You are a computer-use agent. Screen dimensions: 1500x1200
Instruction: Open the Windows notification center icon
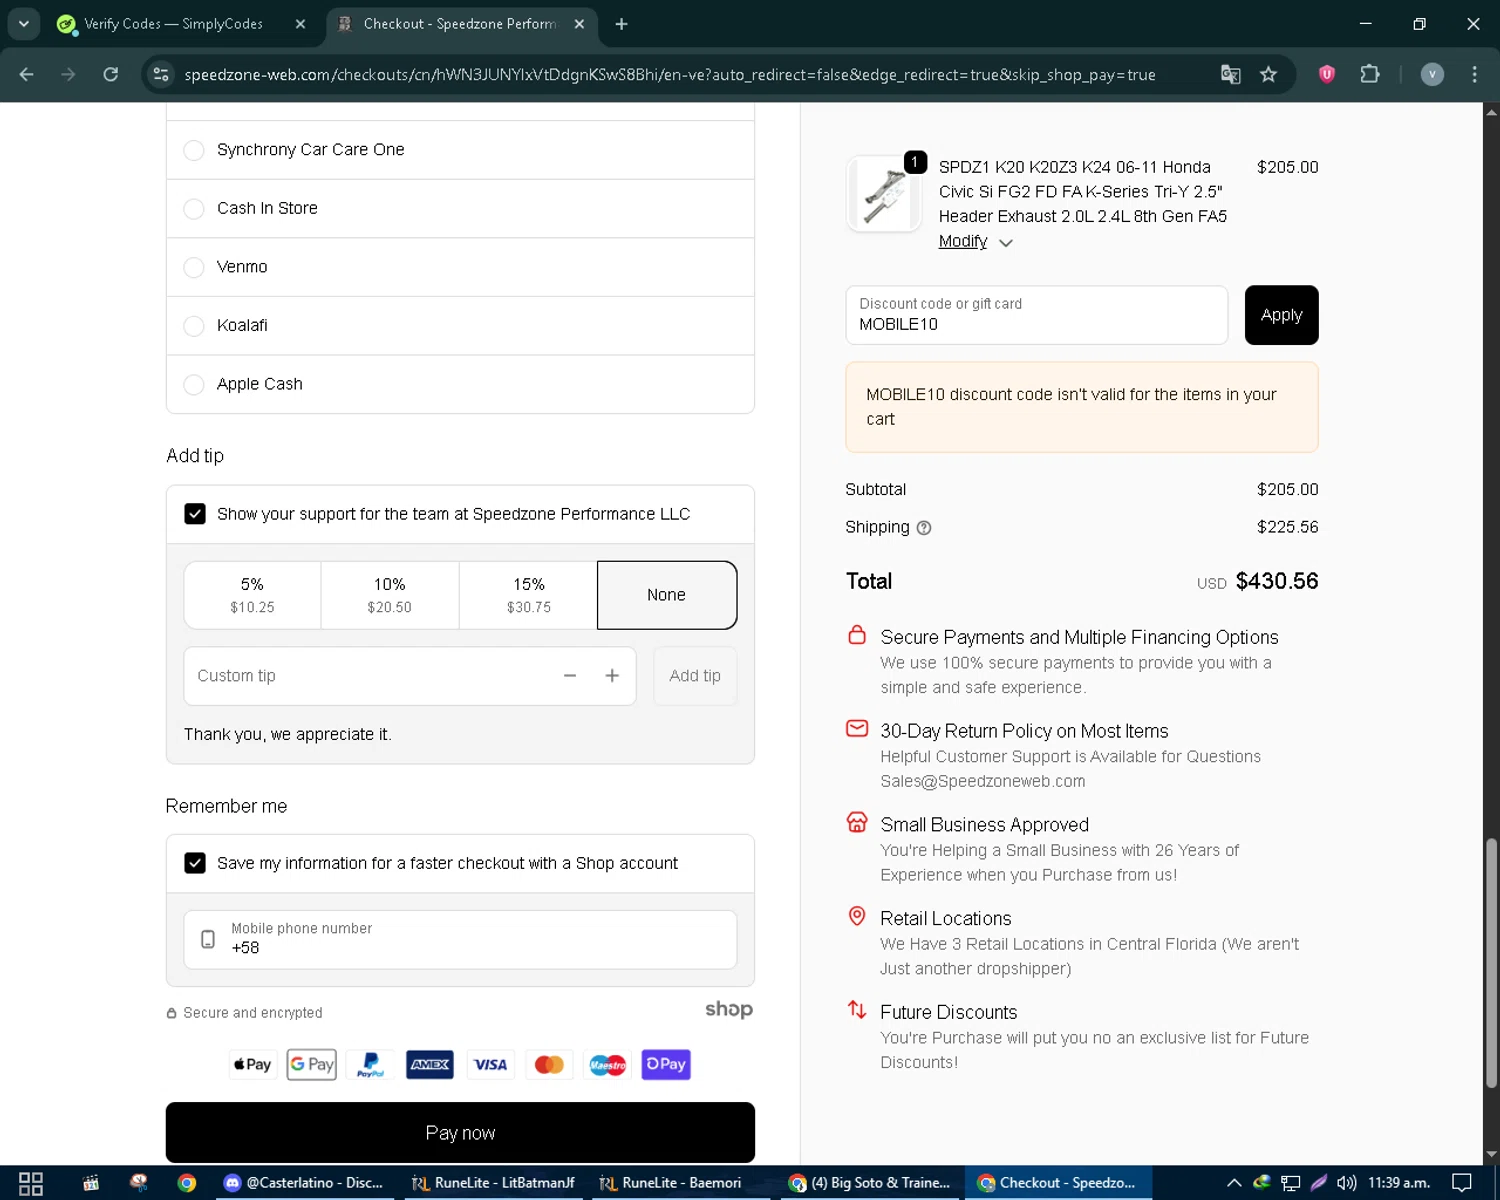click(x=1462, y=1183)
